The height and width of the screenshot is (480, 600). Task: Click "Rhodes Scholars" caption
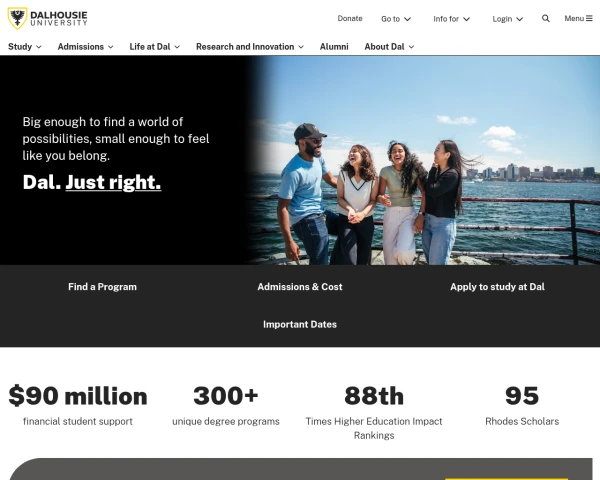[522, 421]
